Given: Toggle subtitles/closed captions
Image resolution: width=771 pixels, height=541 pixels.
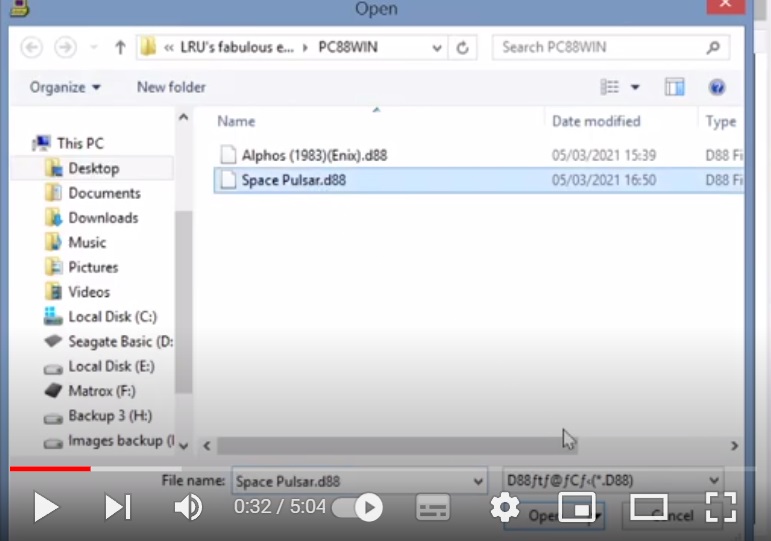Looking at the screenshot, I should 433,508.
